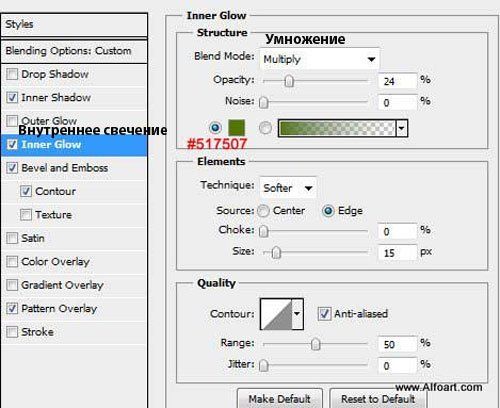Viewport: 500px width, 408px height.
Task: Enable the Drop Shadow checkbox
Action: tap(12, 74)
